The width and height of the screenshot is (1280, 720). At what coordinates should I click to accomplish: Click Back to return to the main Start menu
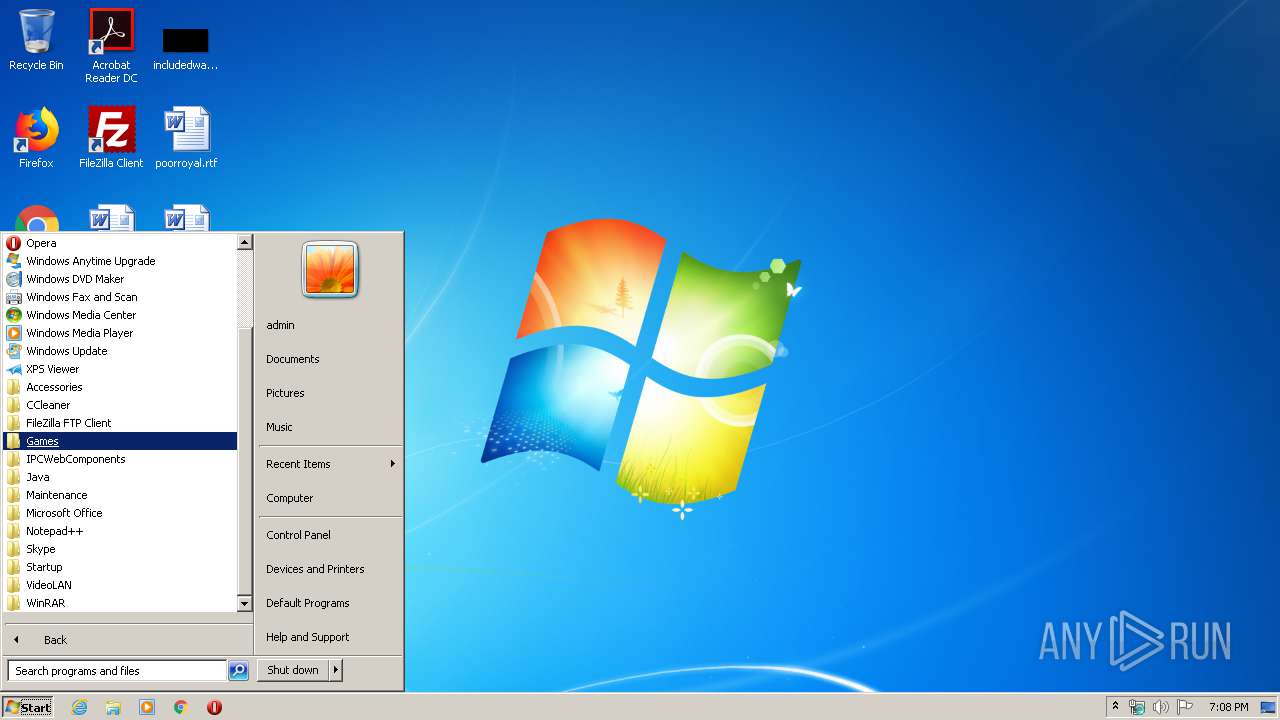(x=128, y=640)
